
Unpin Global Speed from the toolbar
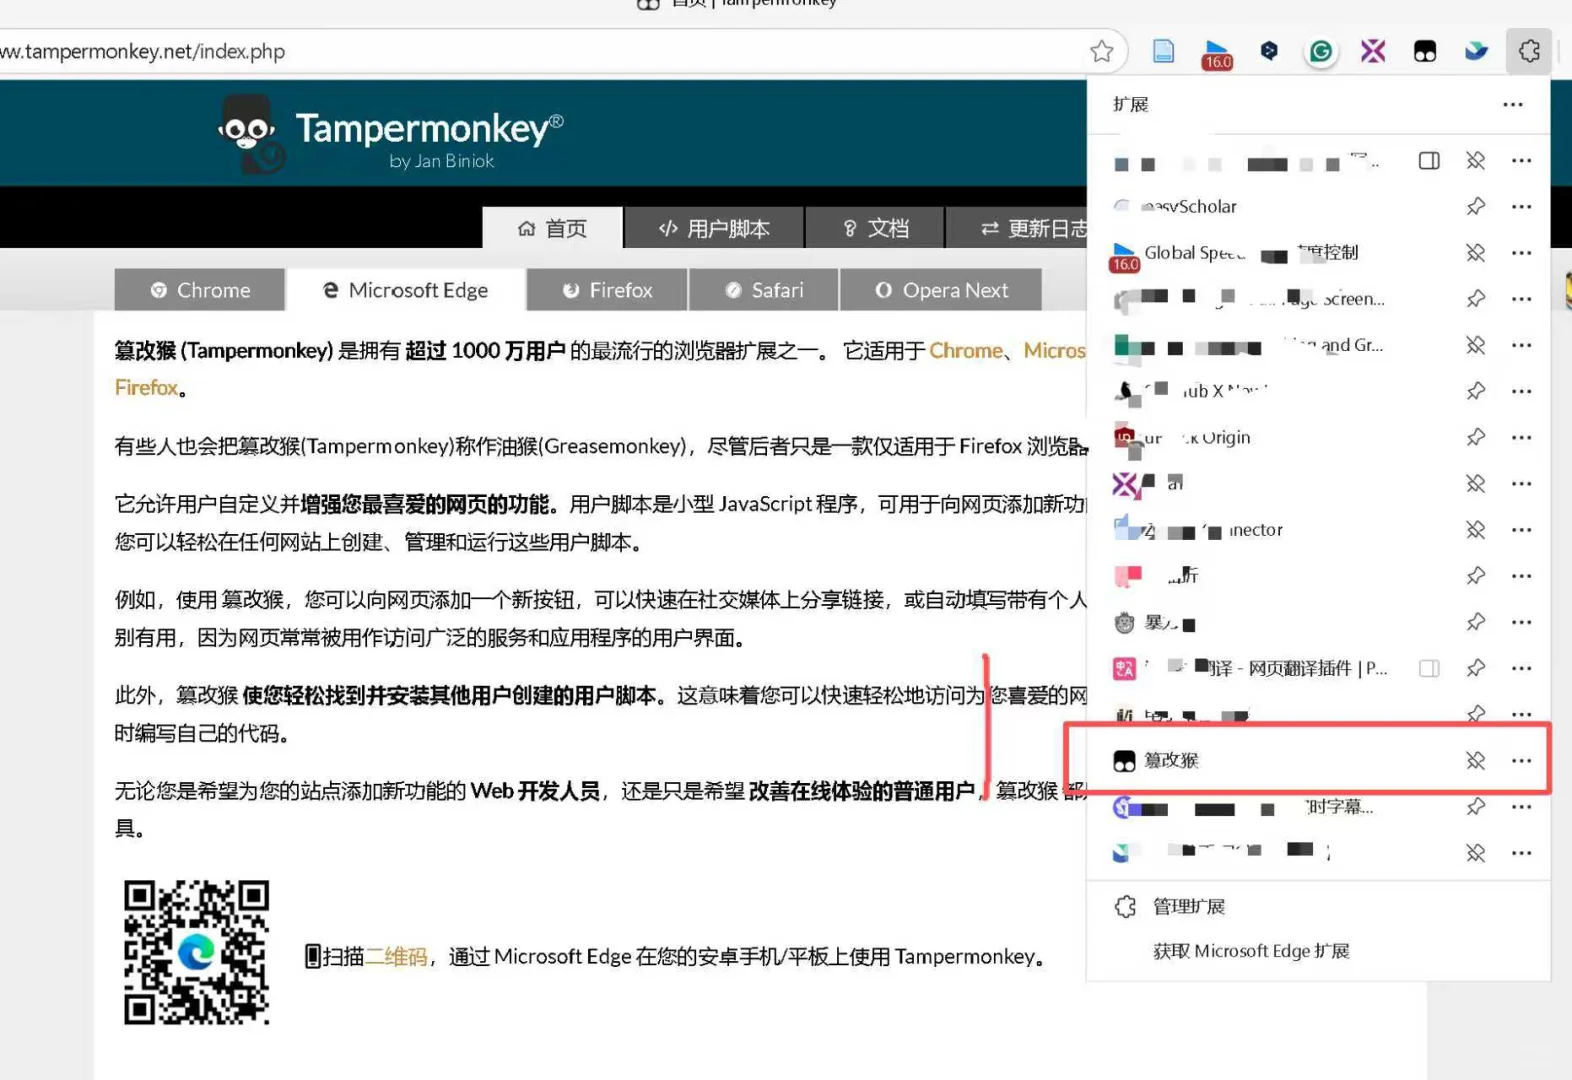[x=1475, y=253]
